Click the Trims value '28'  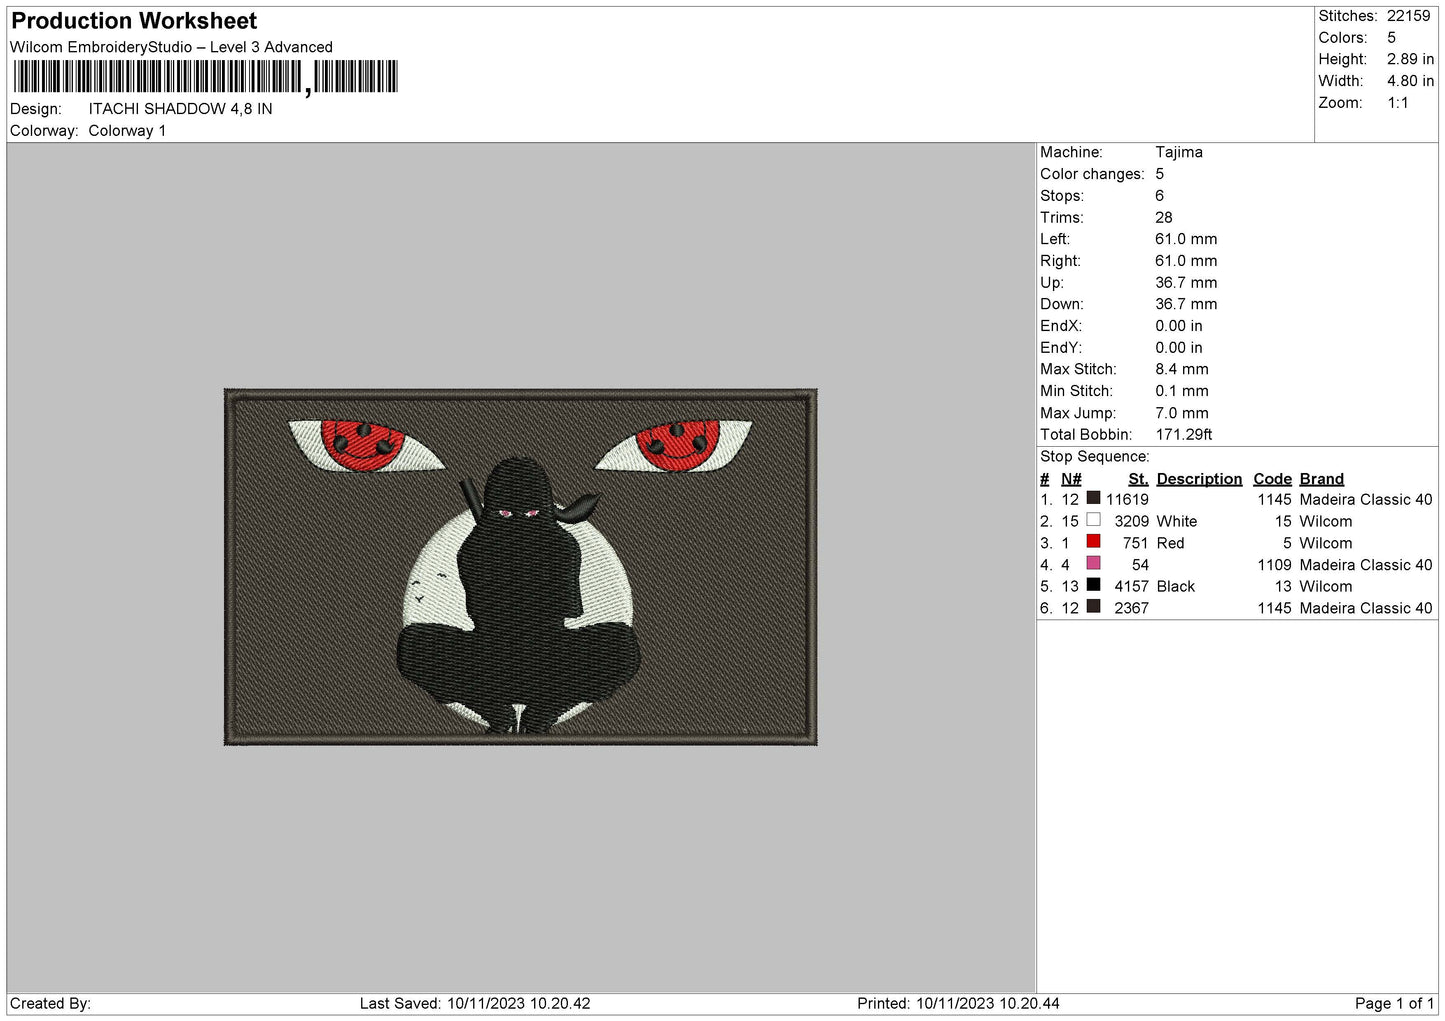[x=1163, y=217]
